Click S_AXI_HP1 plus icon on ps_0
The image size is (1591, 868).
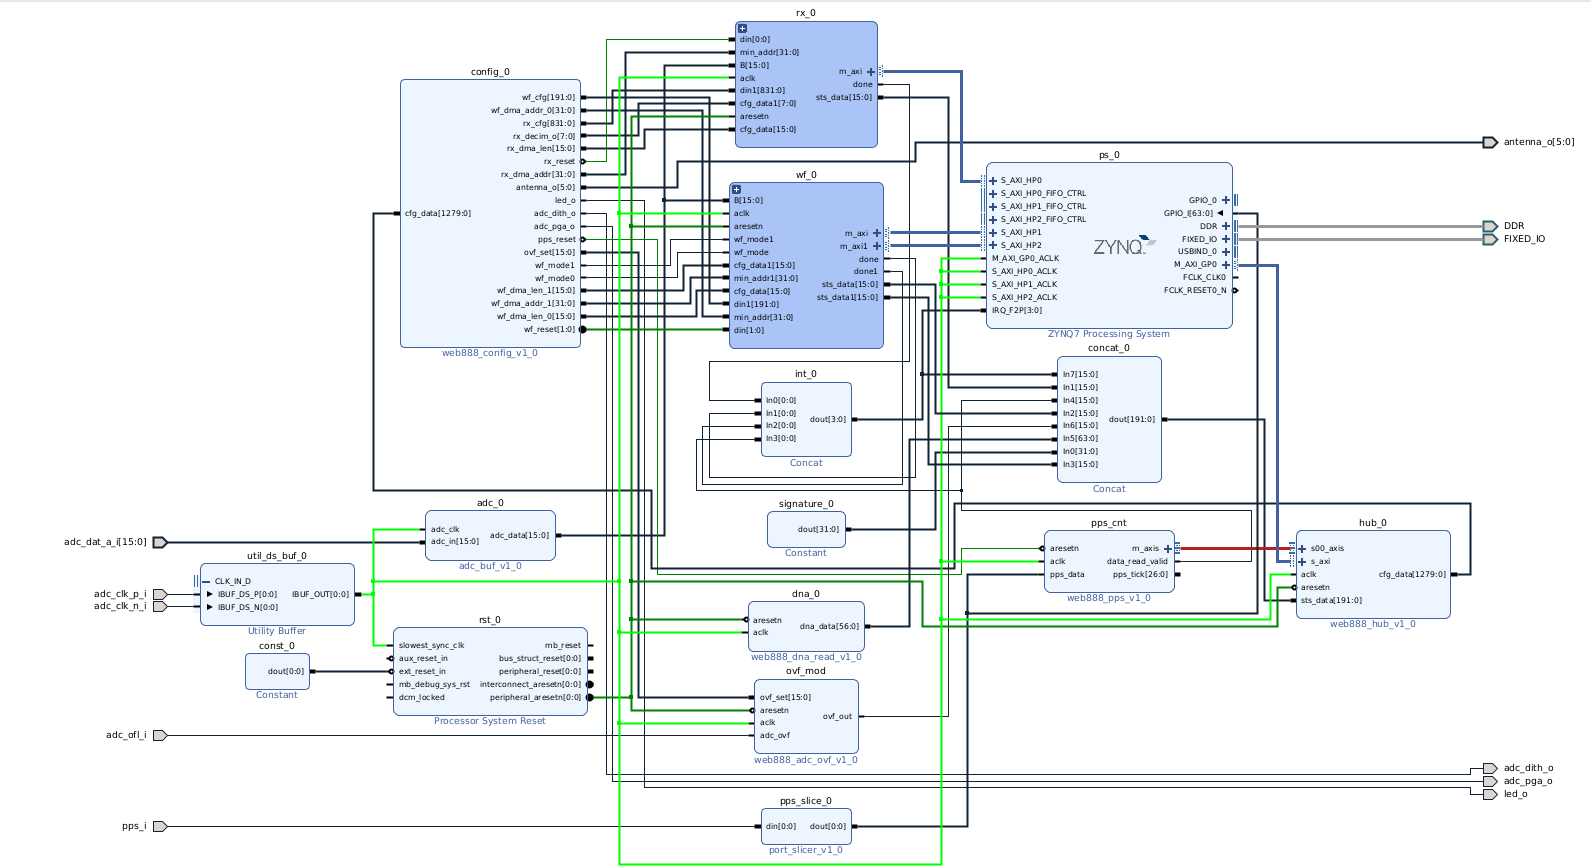[x=993, y=232]
